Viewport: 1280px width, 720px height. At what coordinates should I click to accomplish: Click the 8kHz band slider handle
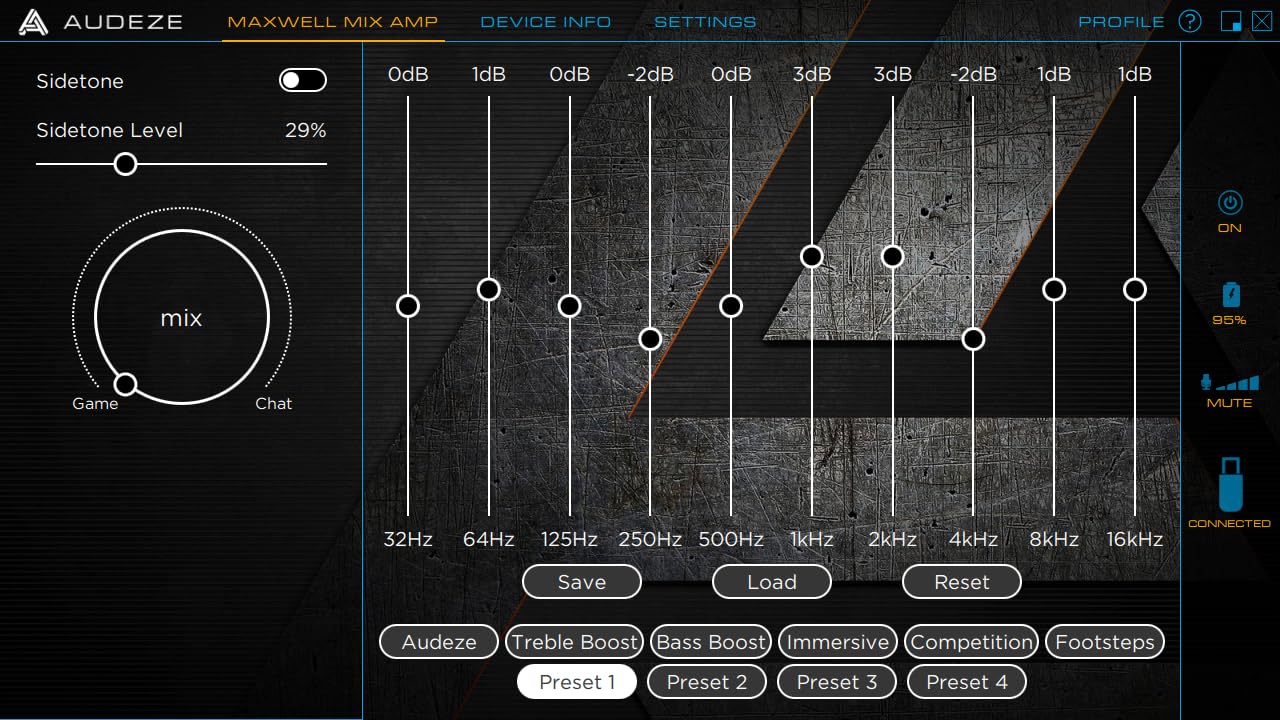pos(1054,289)
